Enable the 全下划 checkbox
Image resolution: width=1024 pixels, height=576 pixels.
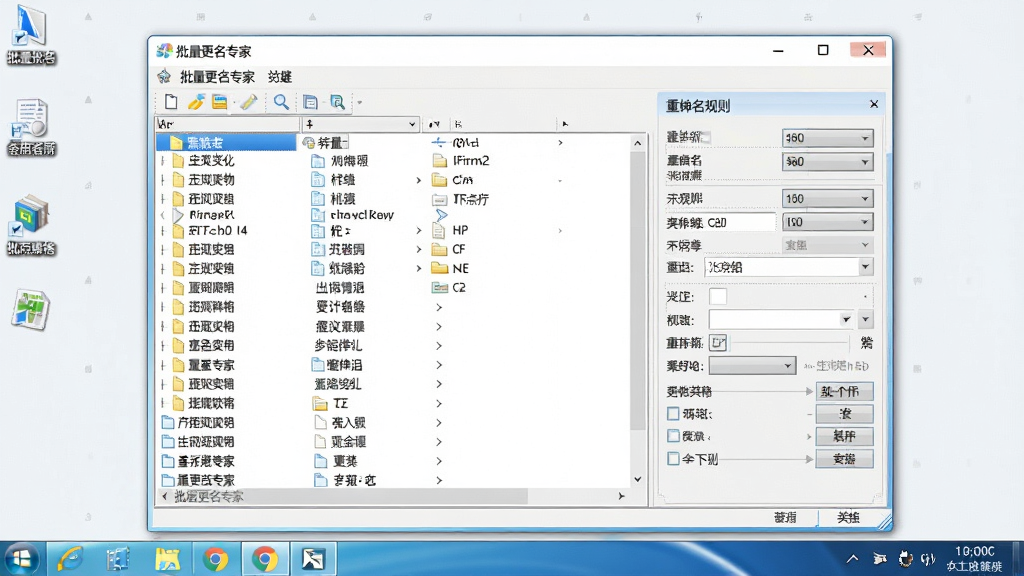673,458
